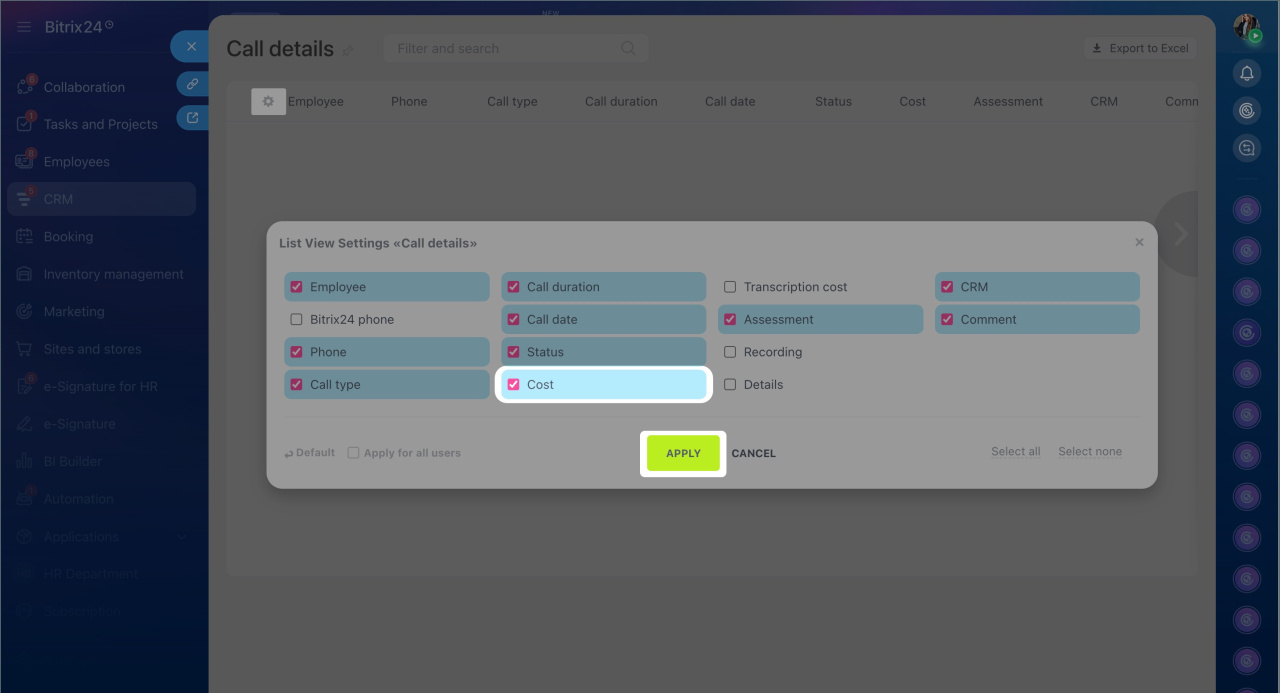This screenshot has width=1280, height=693.
Task: Click the gear icon for list settings
Action: coord(268,101)
